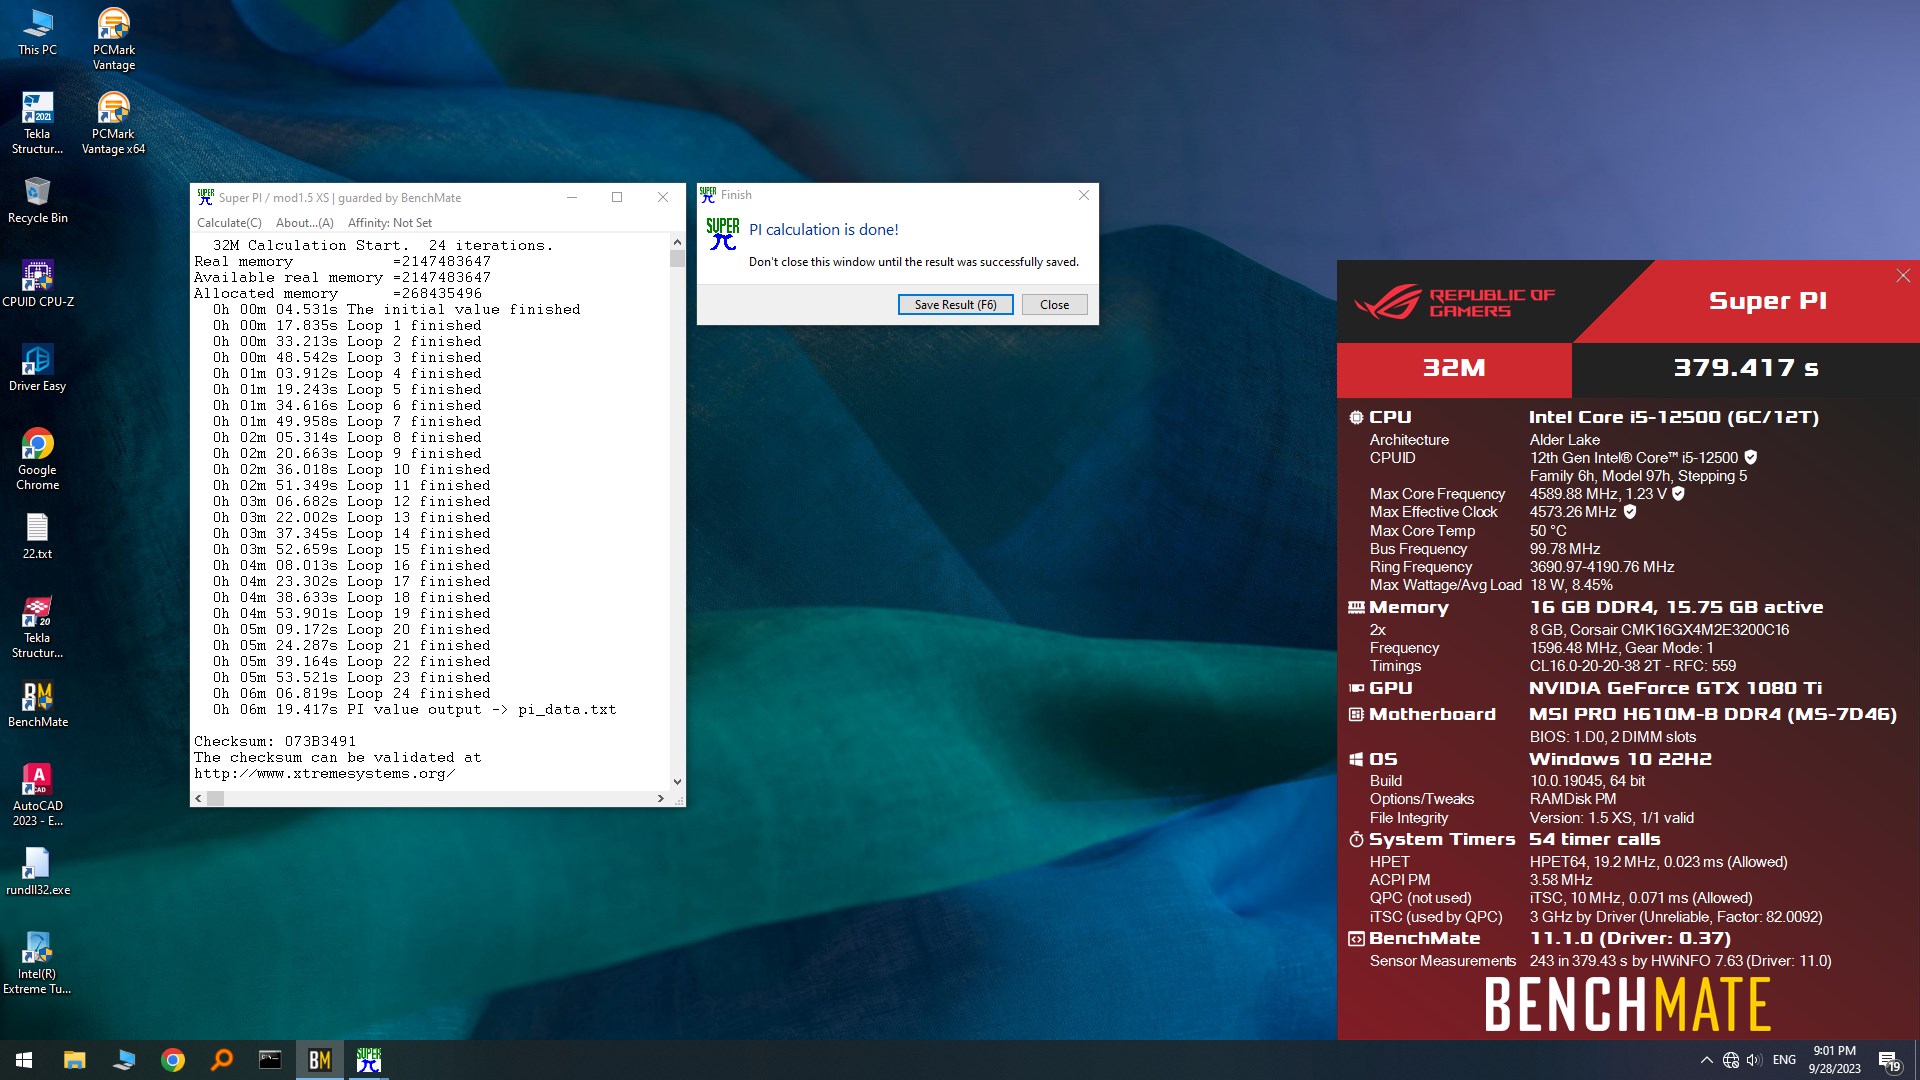Open the Recycle Bin icon
Viewport: 1920px width, 1080px height.
37,200
